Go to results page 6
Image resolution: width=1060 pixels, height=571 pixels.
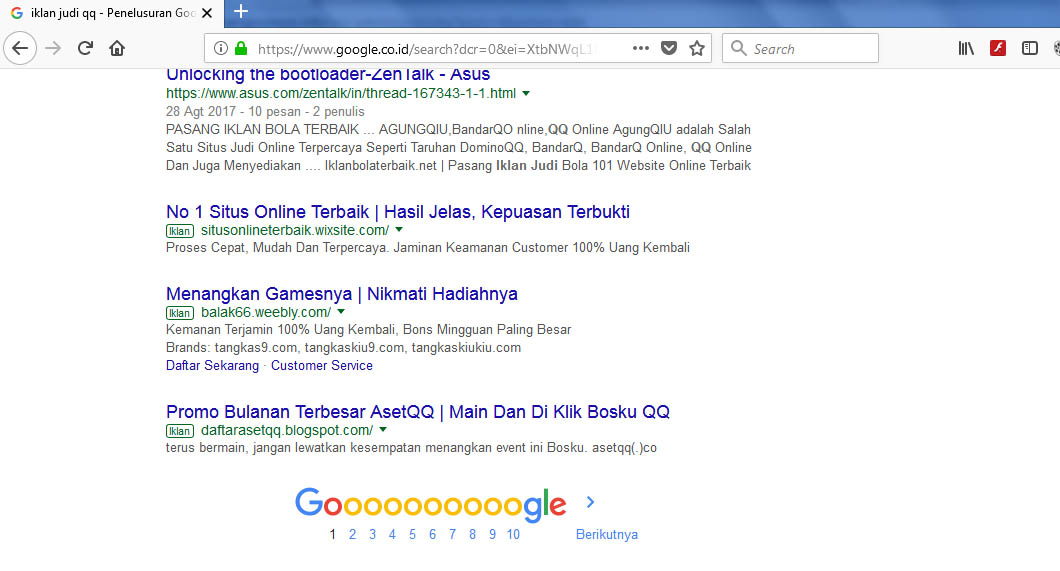[432, 535]
